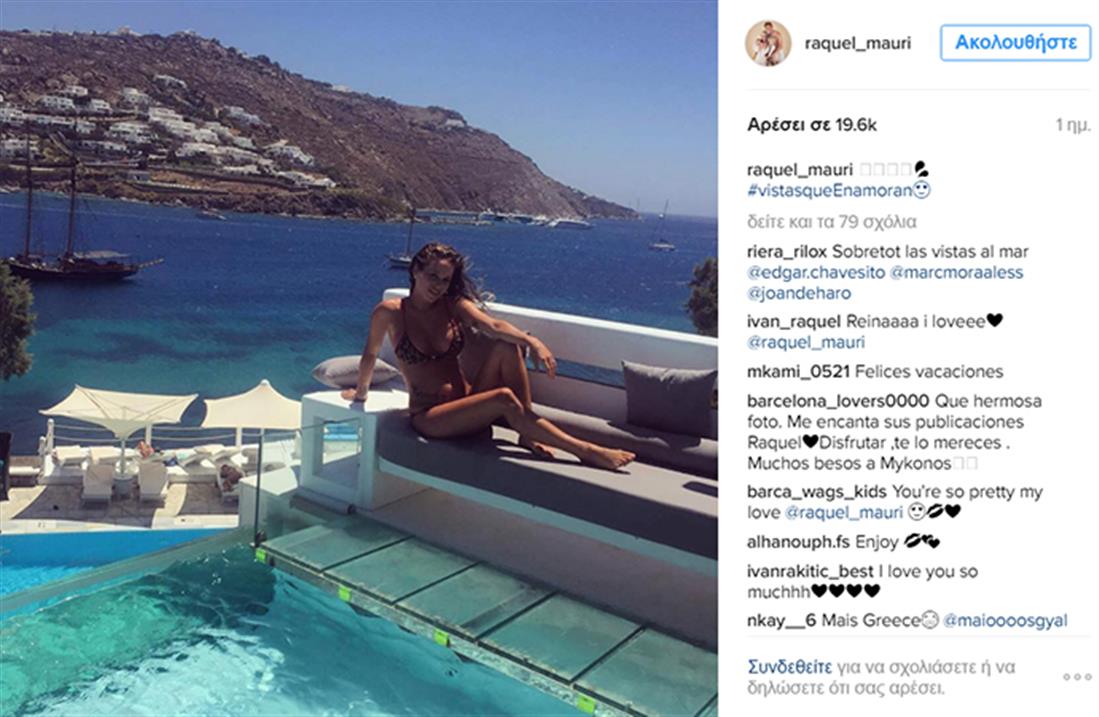Open raquel_mauri username in the post header
Image resolution: width=1099 pixels, height=717 pixels.
[857, 43]
